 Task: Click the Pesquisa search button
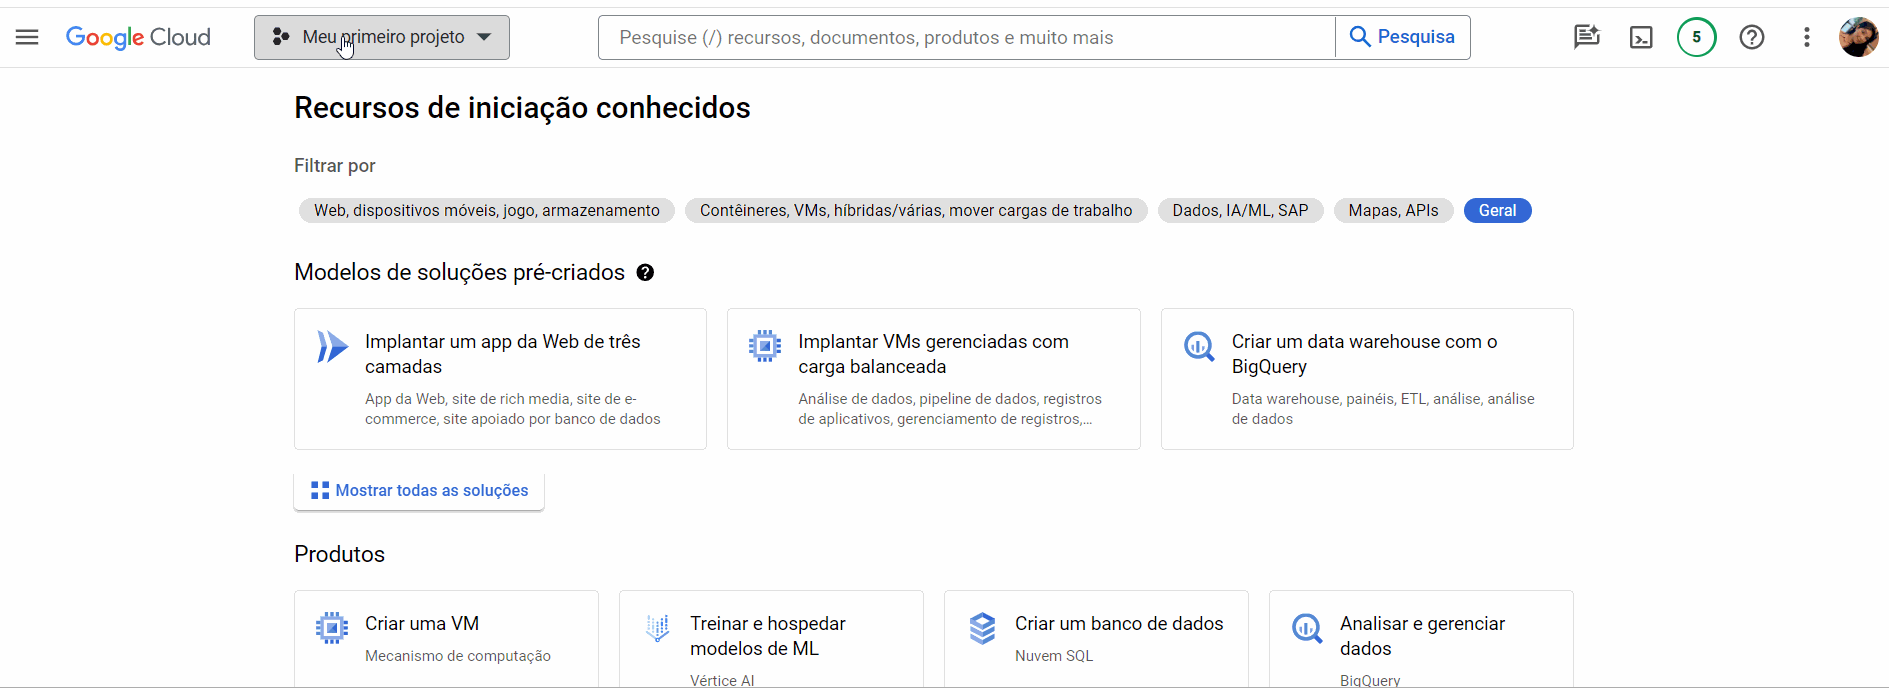pyautogui.click(x=1403, y=37)
